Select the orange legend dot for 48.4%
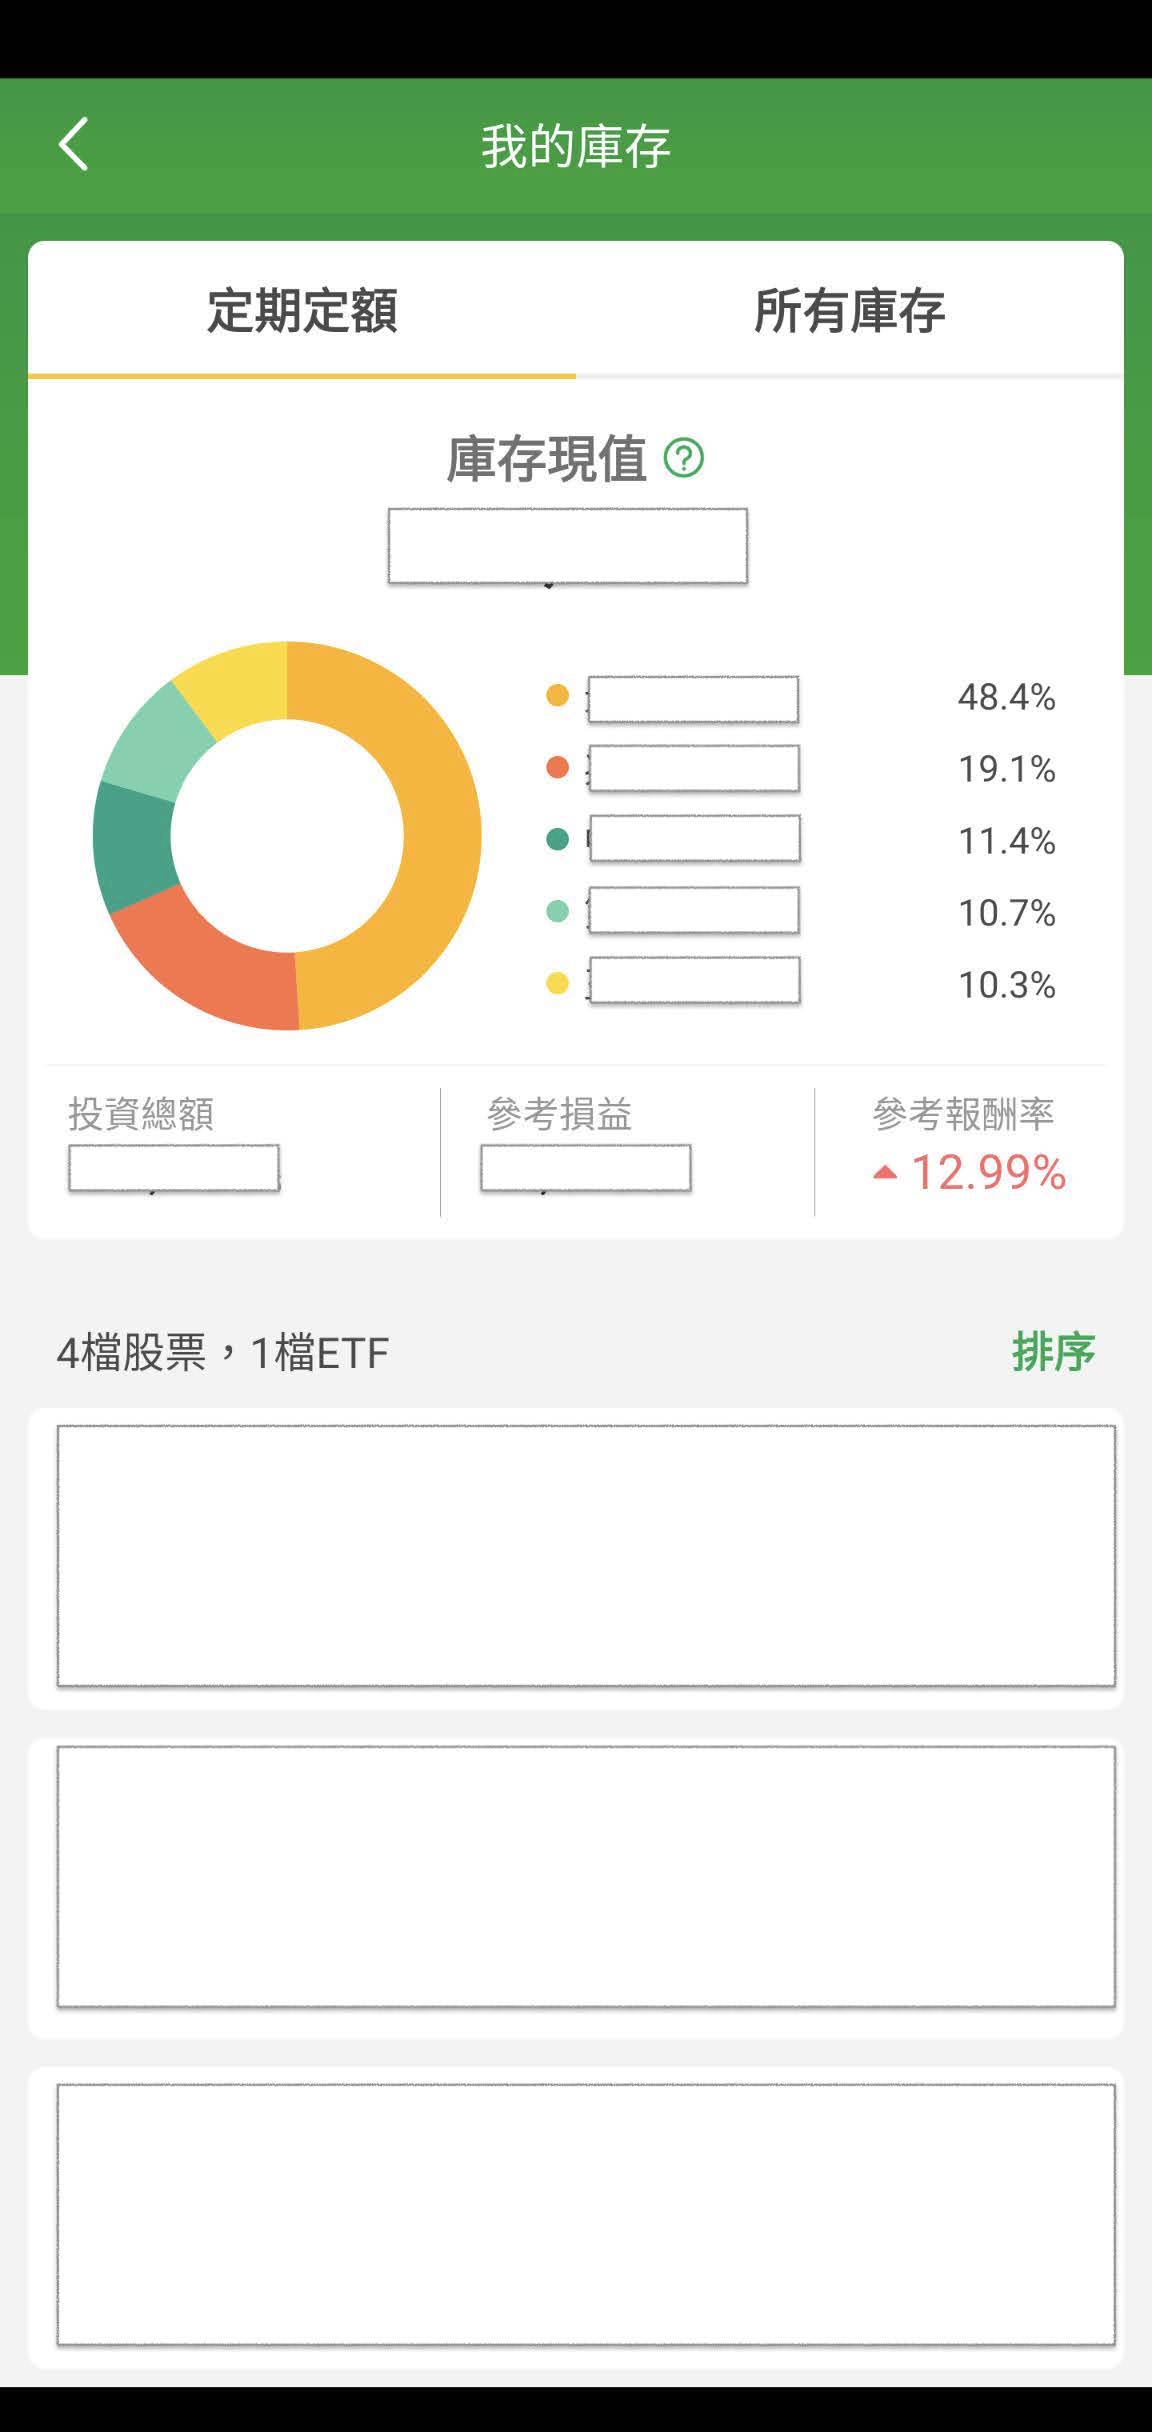The image size is (1152, 2432). [x=557, y=696]
